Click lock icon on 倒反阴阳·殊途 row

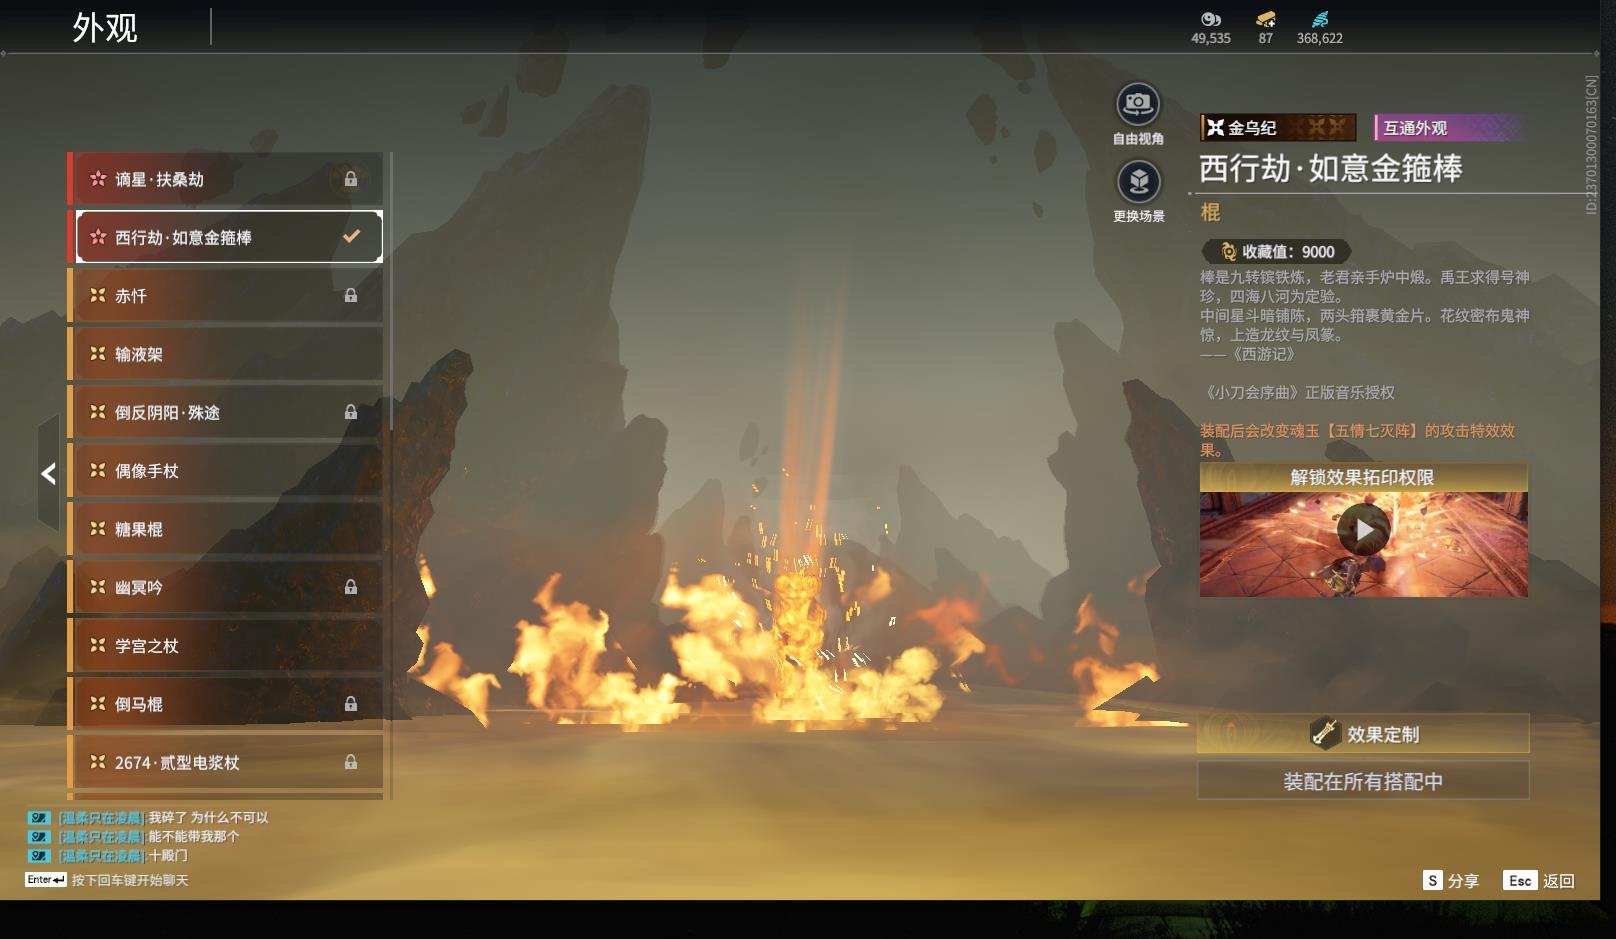tap(351, 412)
